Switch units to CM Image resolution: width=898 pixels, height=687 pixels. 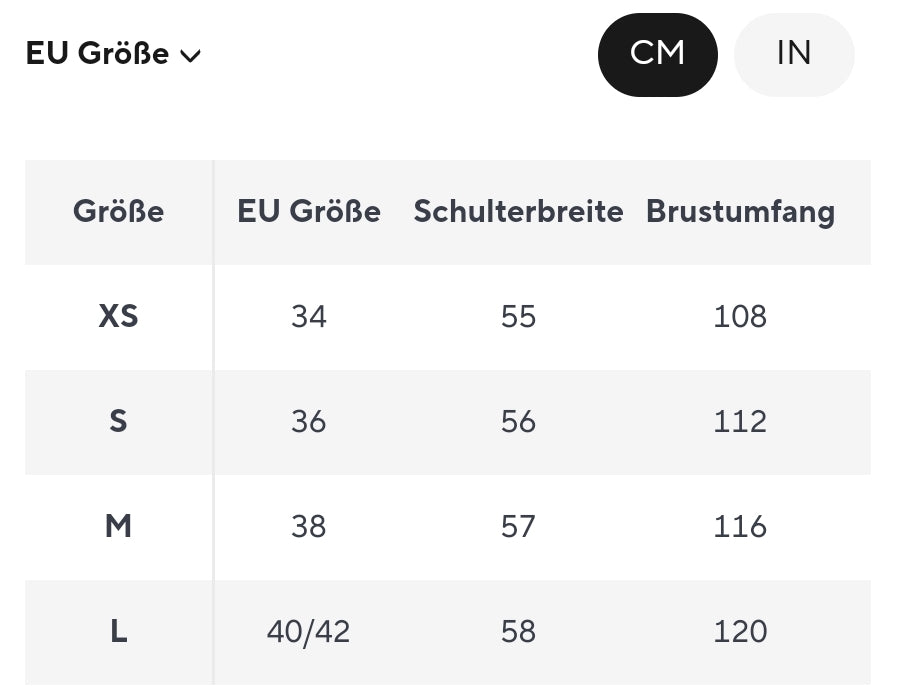[657, 54]
